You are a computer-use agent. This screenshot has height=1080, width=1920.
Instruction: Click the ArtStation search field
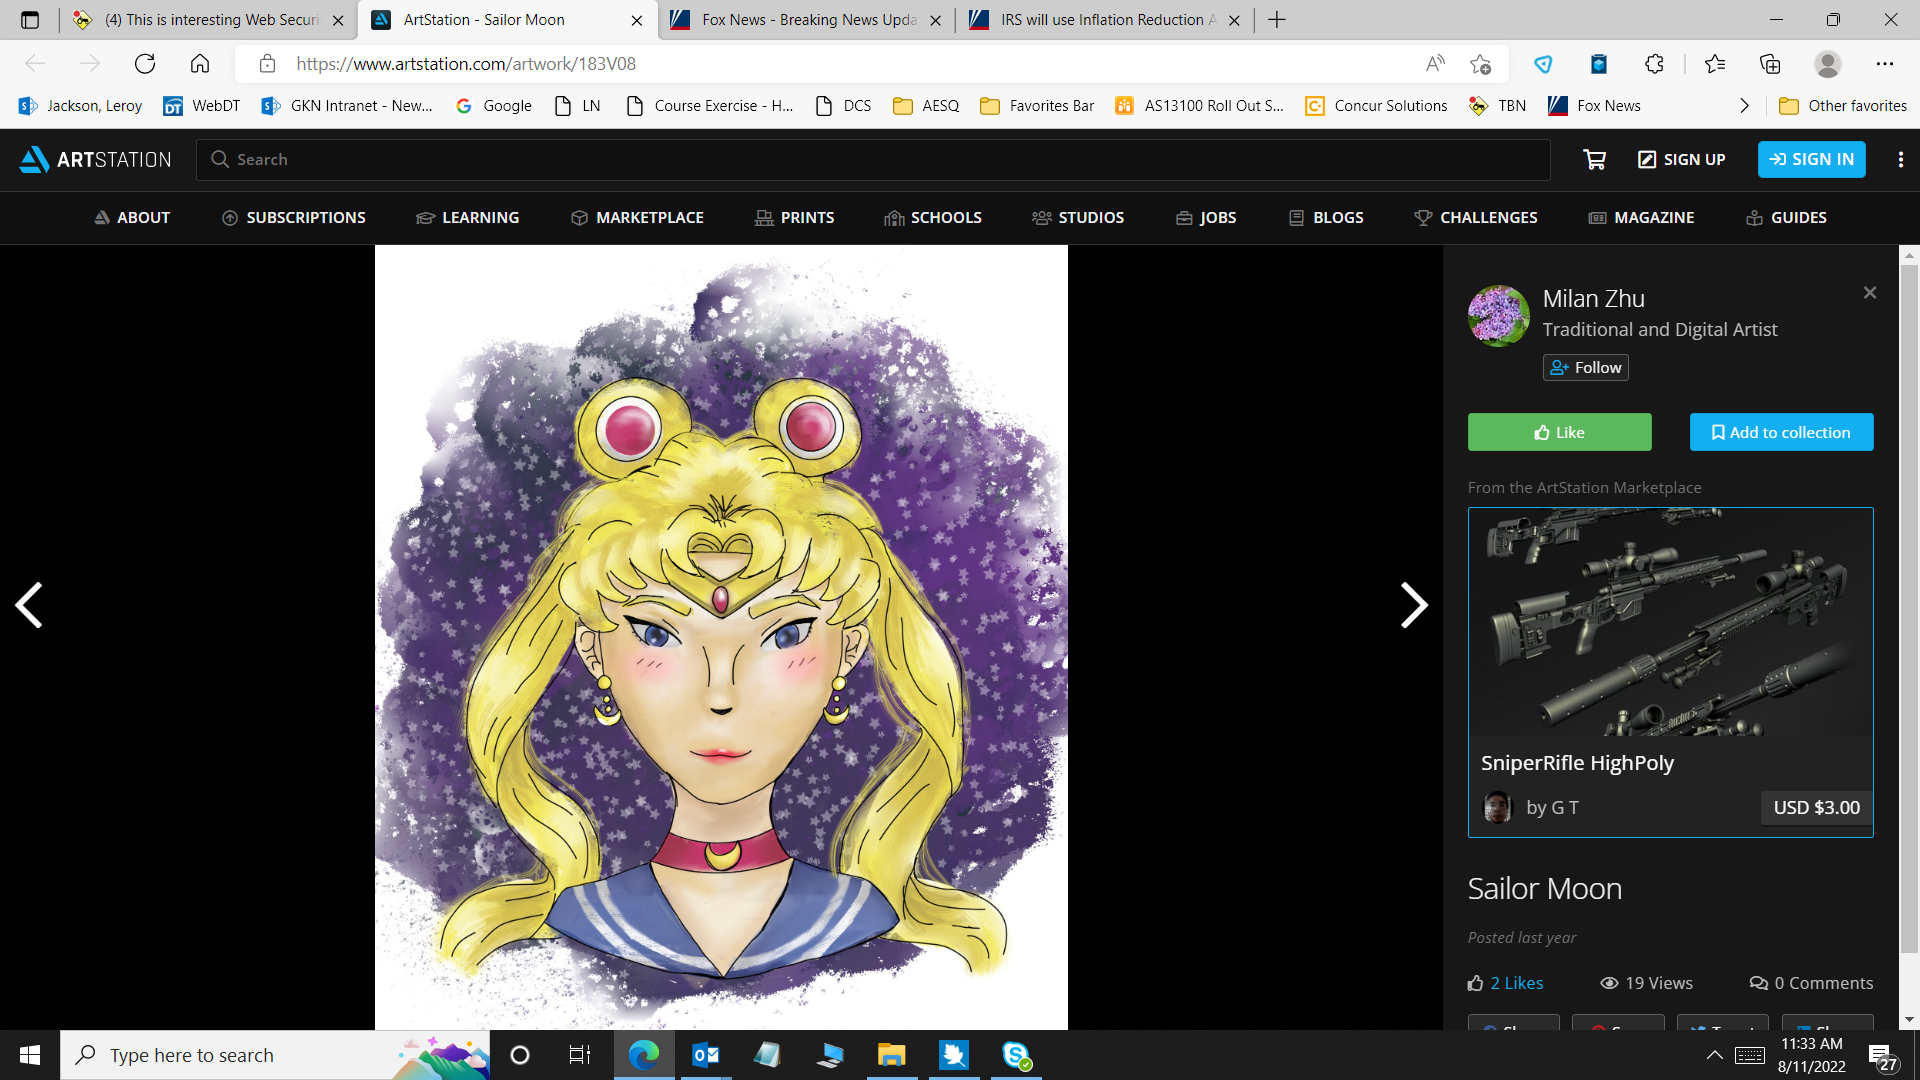click(x=873, y=159)
